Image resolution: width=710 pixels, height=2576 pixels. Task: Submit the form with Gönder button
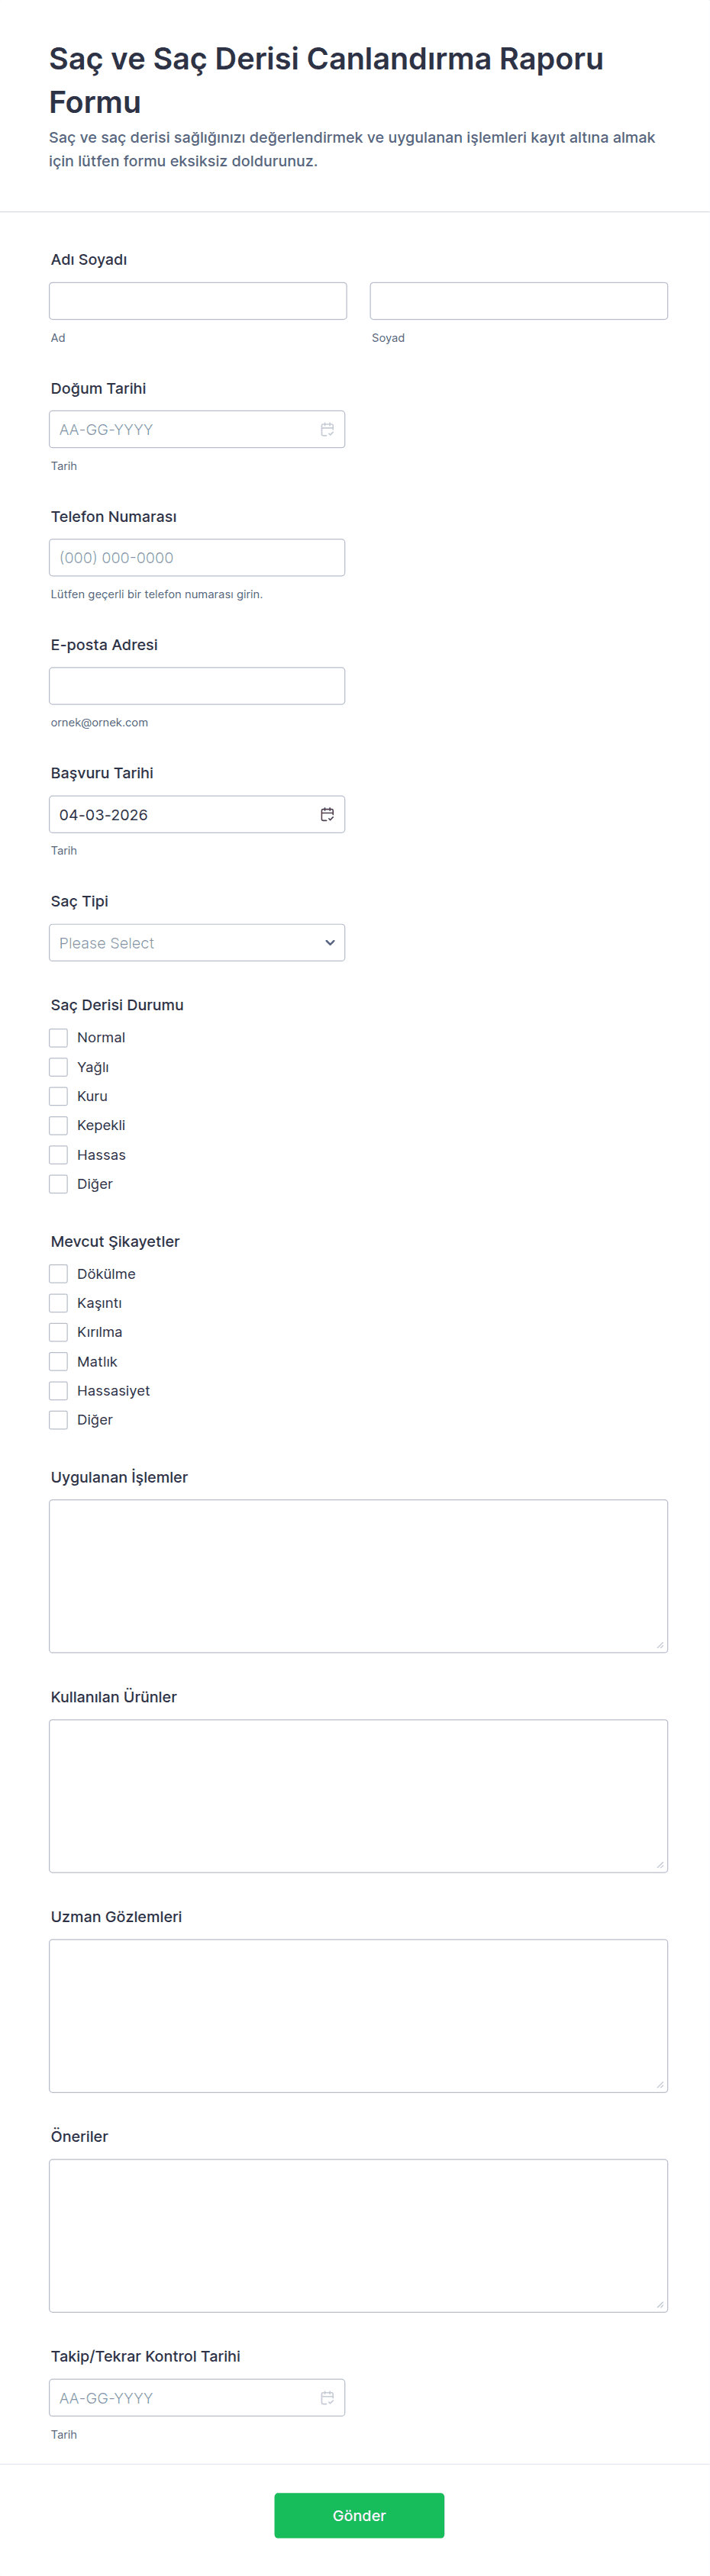tap(359, 2515)
